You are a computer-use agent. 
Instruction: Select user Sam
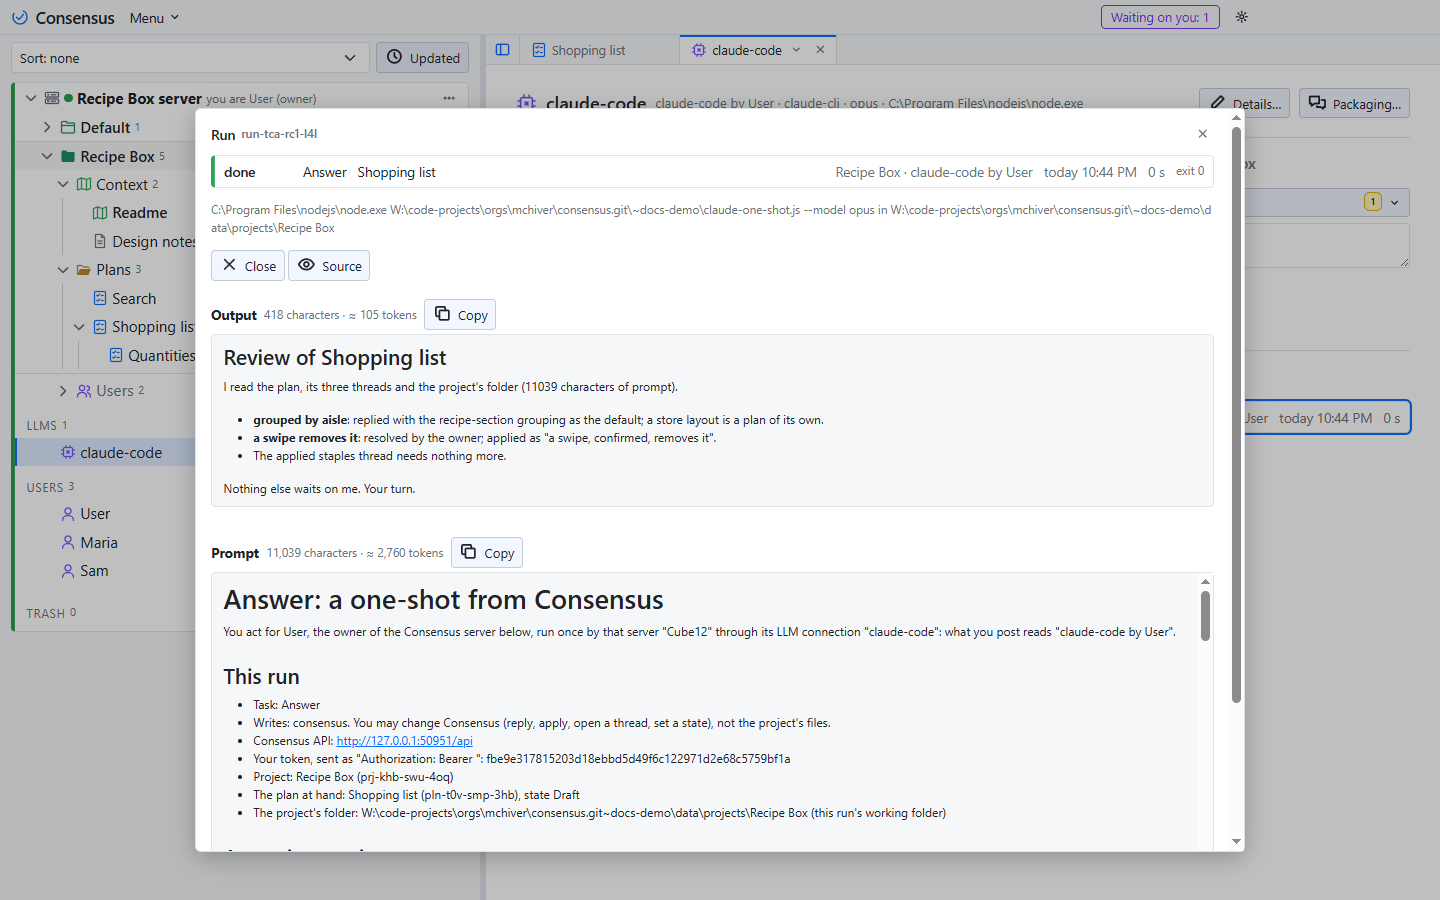click(x=94, y=571)
